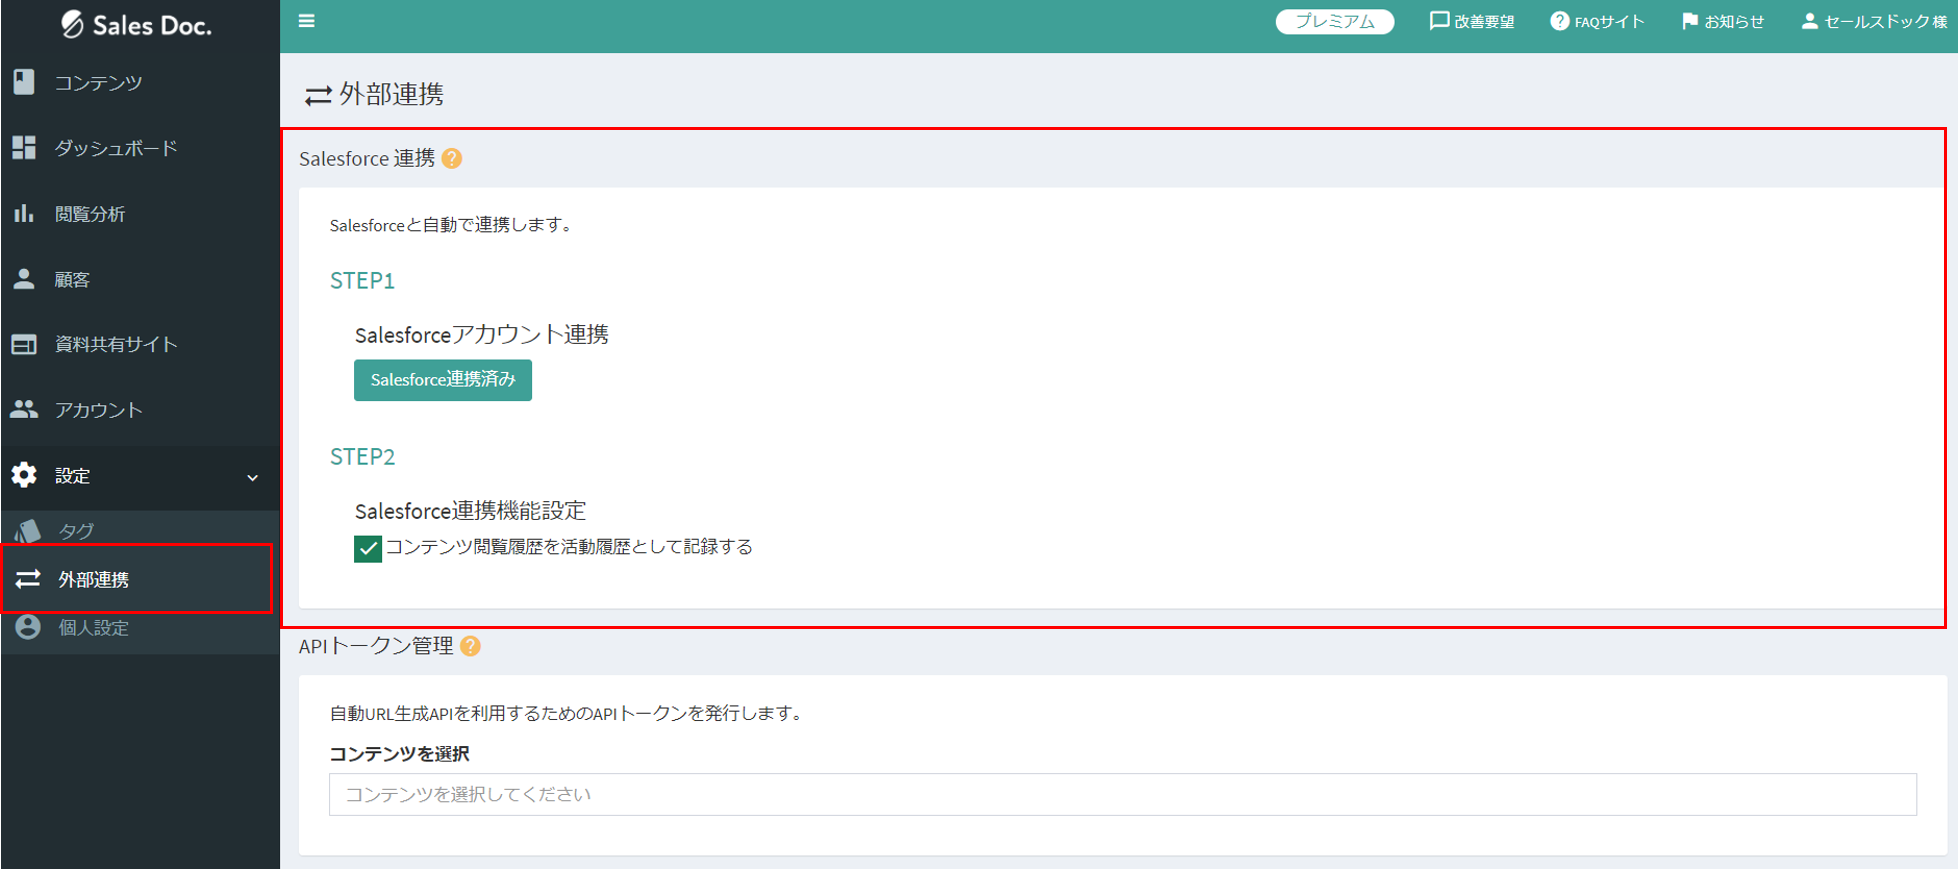1958x869 pixels.
Task: Click the STEP1 heading
Action: click(362, 281)
